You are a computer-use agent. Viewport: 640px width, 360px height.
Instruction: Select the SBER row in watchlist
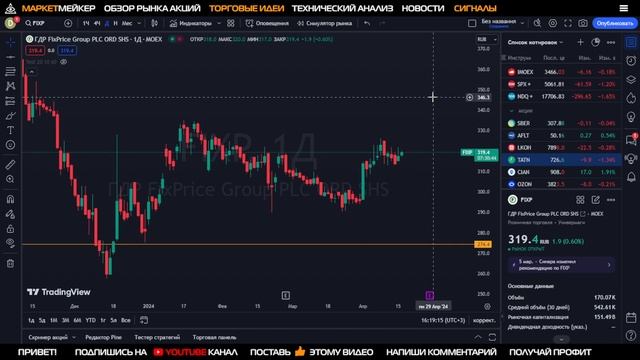point(562,123)
